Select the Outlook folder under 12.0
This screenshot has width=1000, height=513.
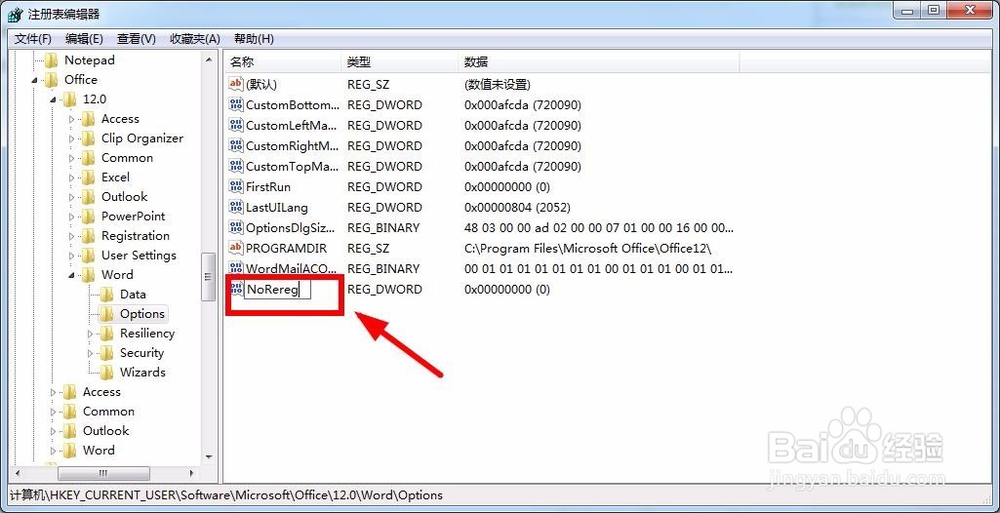[124, 197]
